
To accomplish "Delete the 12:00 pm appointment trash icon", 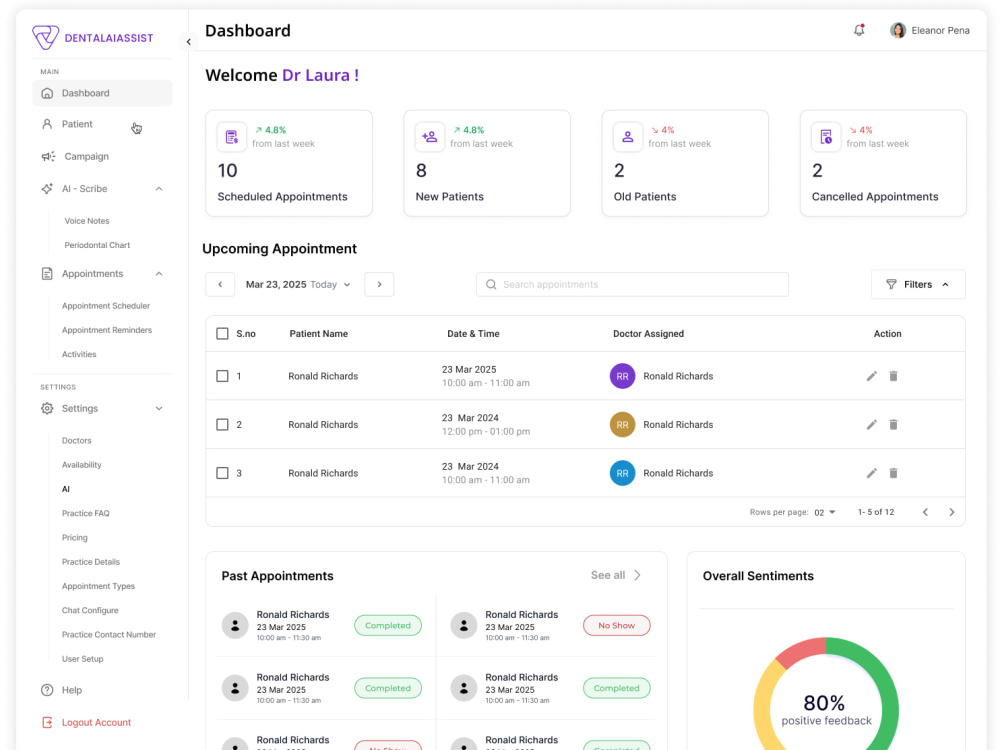I will [x=893, y=425].
